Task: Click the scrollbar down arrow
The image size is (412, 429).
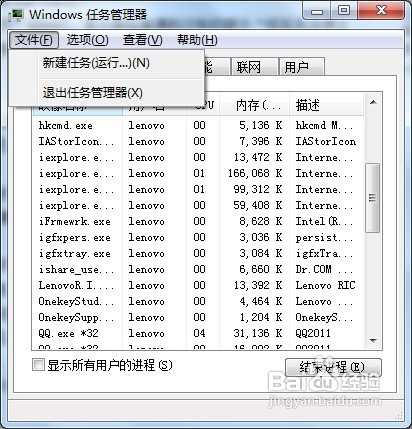Action: tap(373, 340)
